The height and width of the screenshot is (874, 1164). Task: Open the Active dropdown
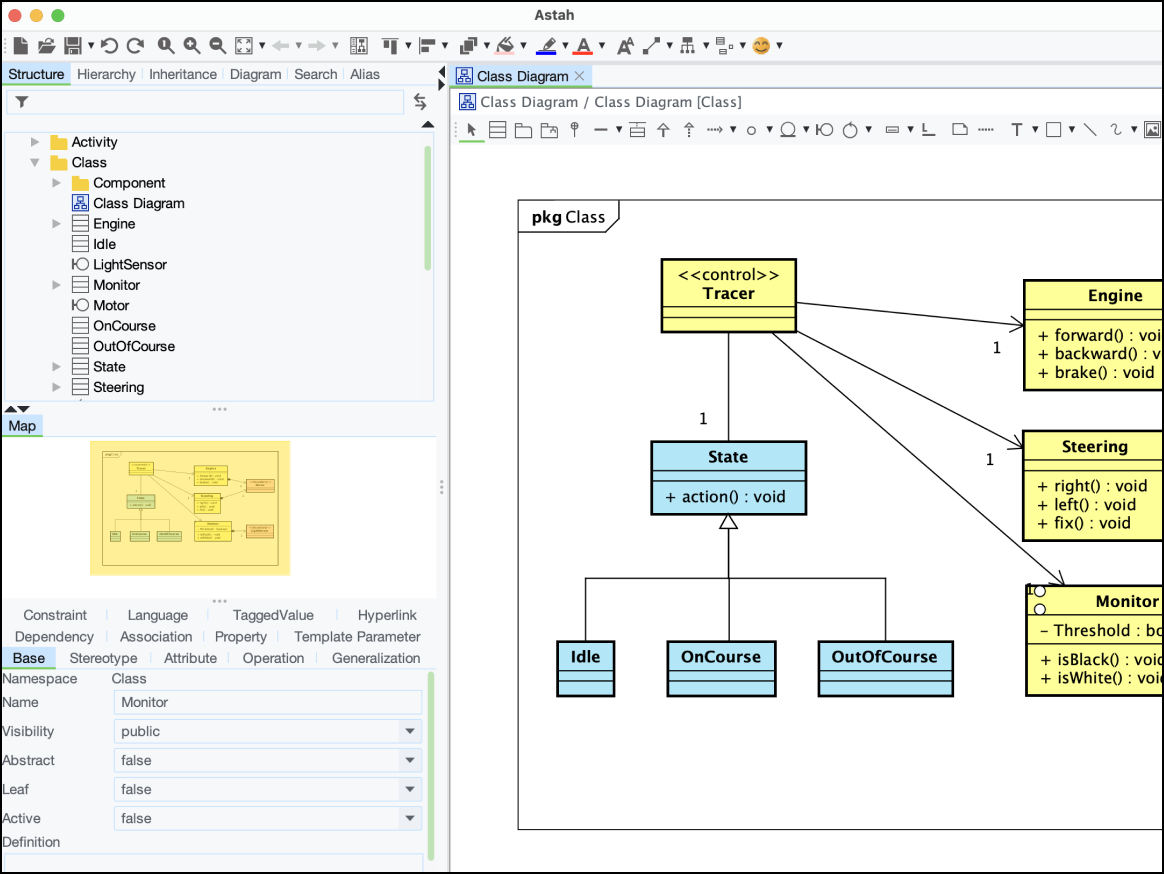[x=410, y=818]
